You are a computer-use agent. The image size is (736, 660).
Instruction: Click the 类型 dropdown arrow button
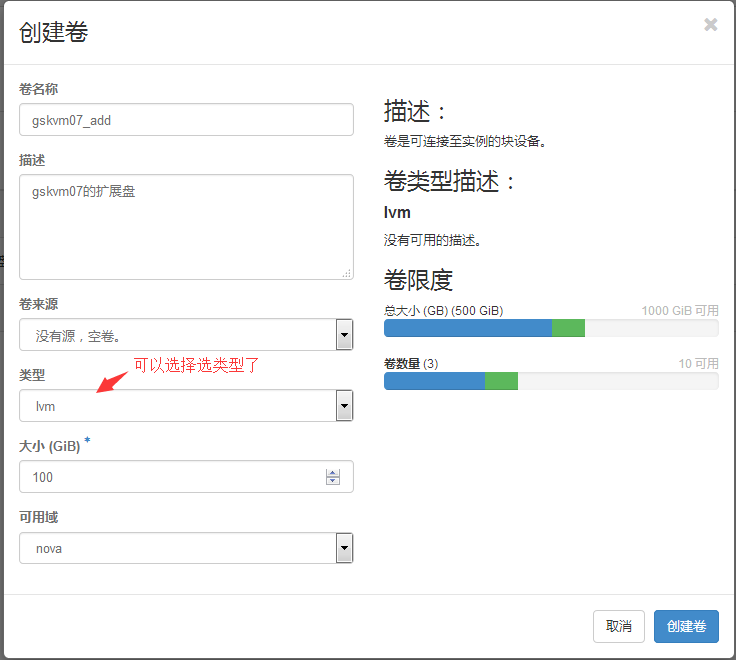click(x=344, y=406)
